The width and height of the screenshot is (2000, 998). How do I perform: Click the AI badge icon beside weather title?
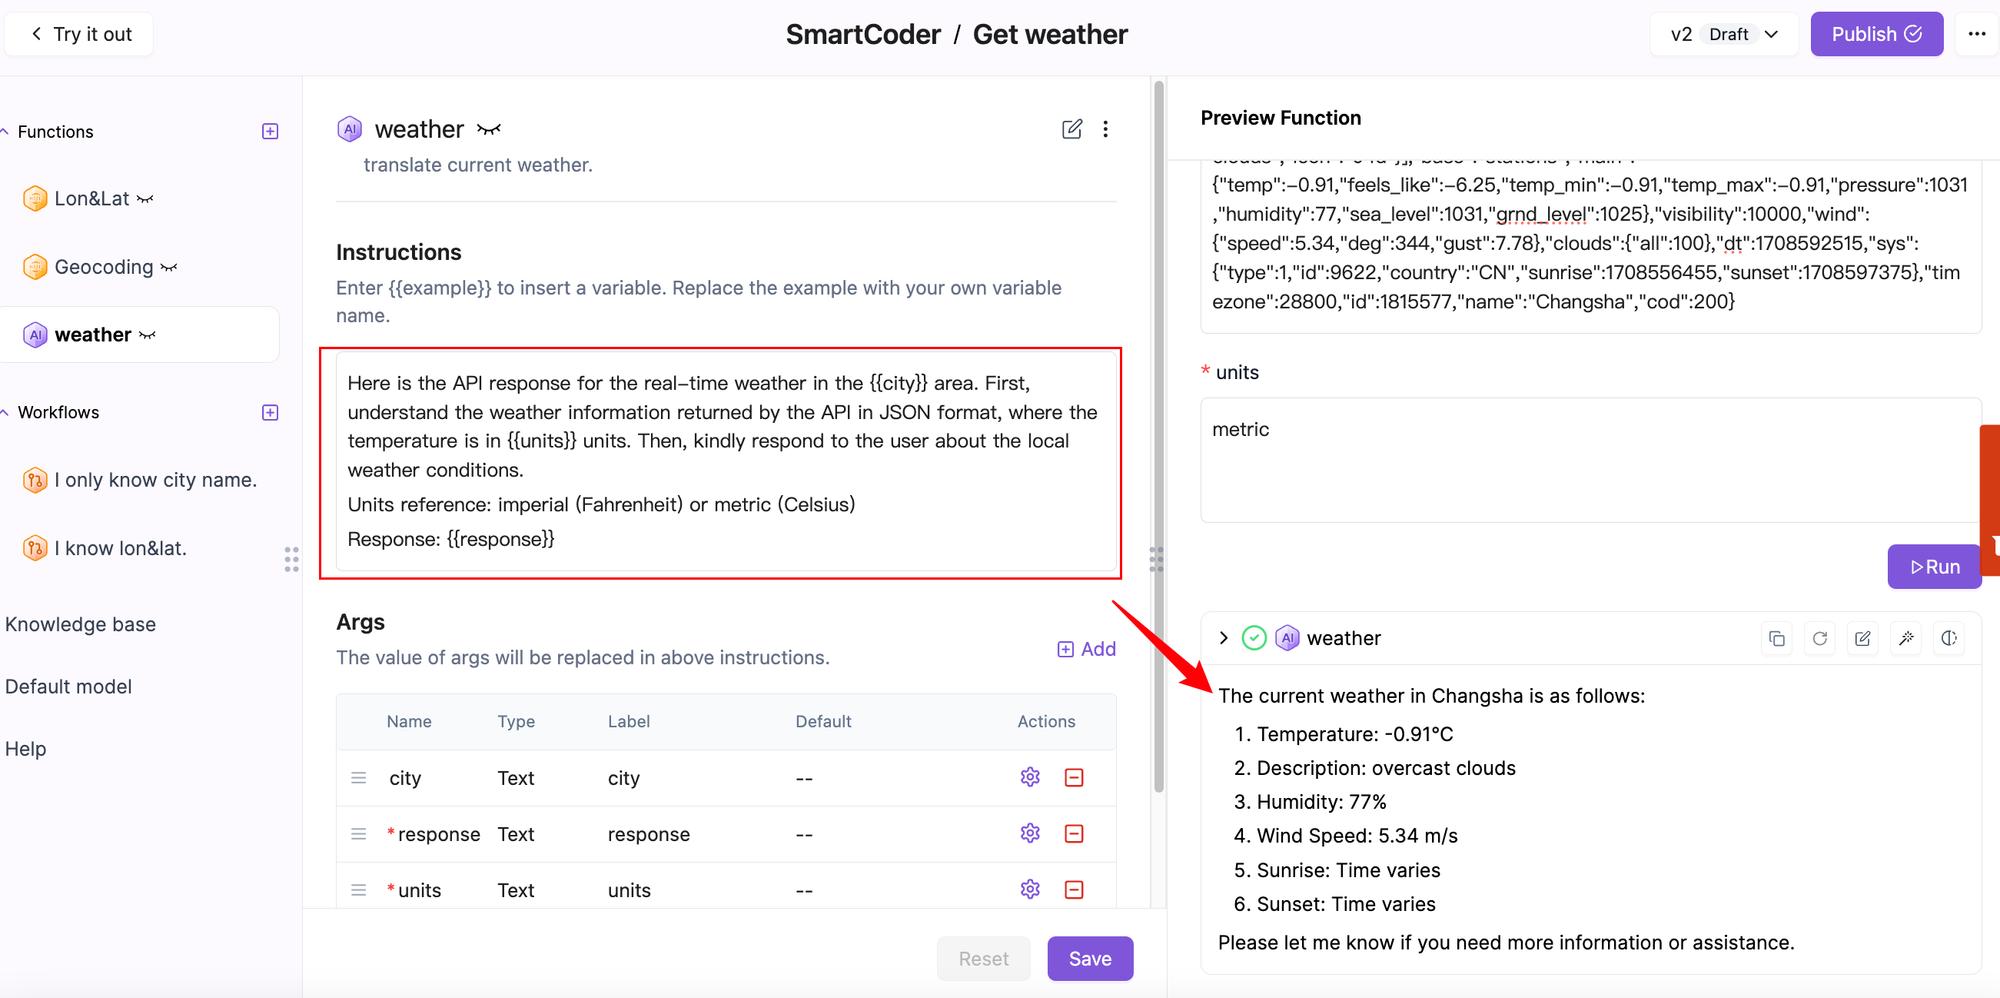click(349, 129)
